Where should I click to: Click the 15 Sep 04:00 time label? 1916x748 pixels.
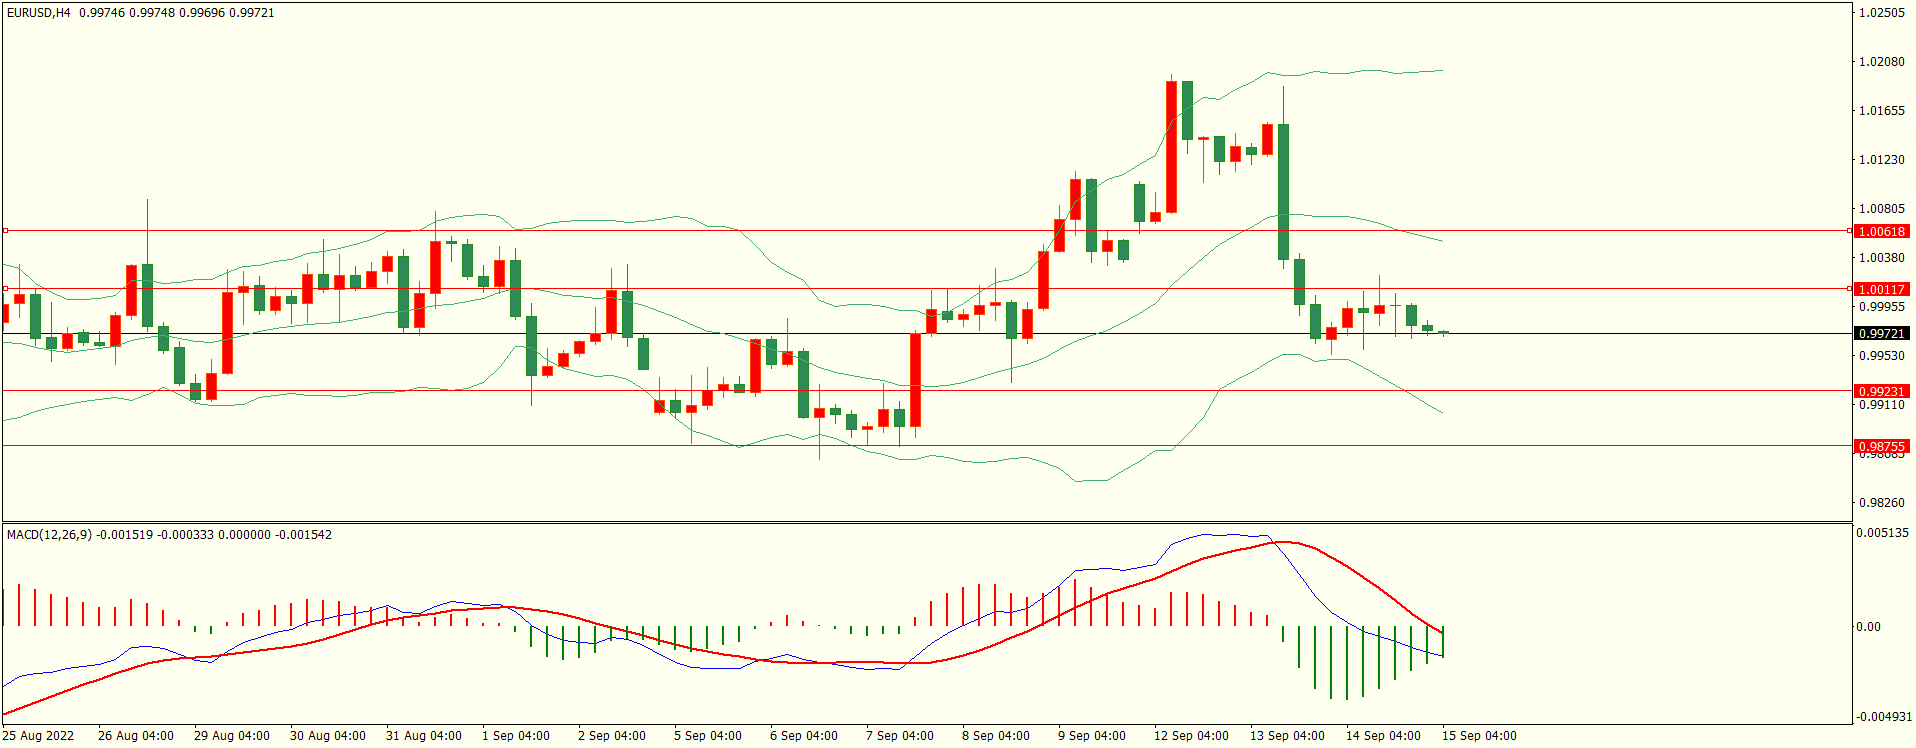click(x=1478, y=736)
